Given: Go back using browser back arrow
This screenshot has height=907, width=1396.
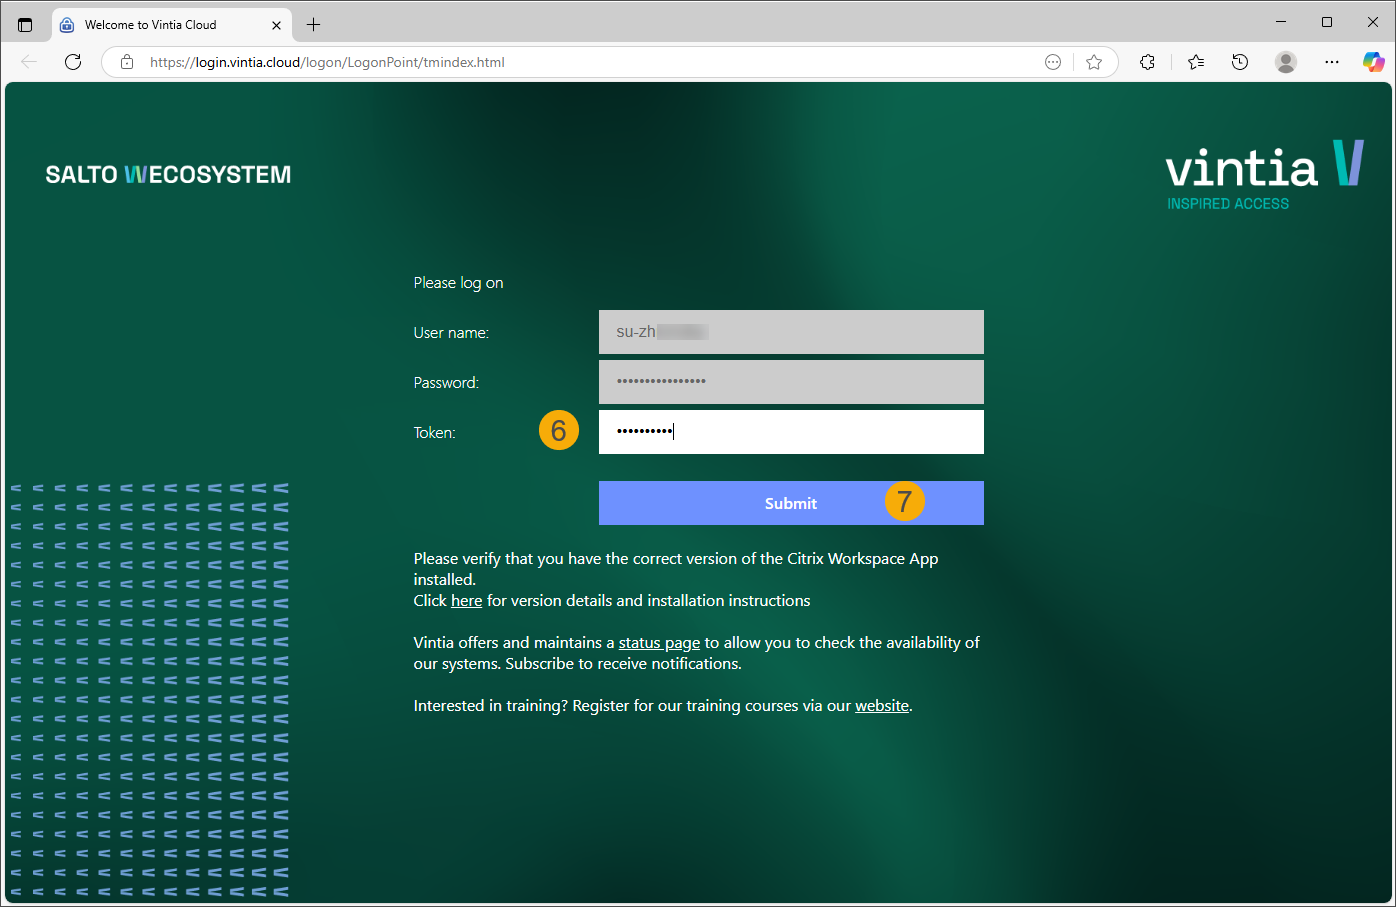Looking at the screenshot, I should pyautogui.click(x=29, y=62).
